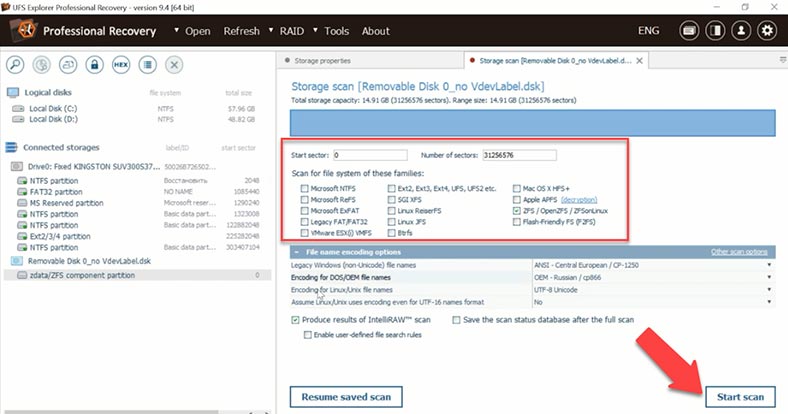Click the APFS decryption link
The height and width of the screenshot is (414, 788).
tap(578, 200)
